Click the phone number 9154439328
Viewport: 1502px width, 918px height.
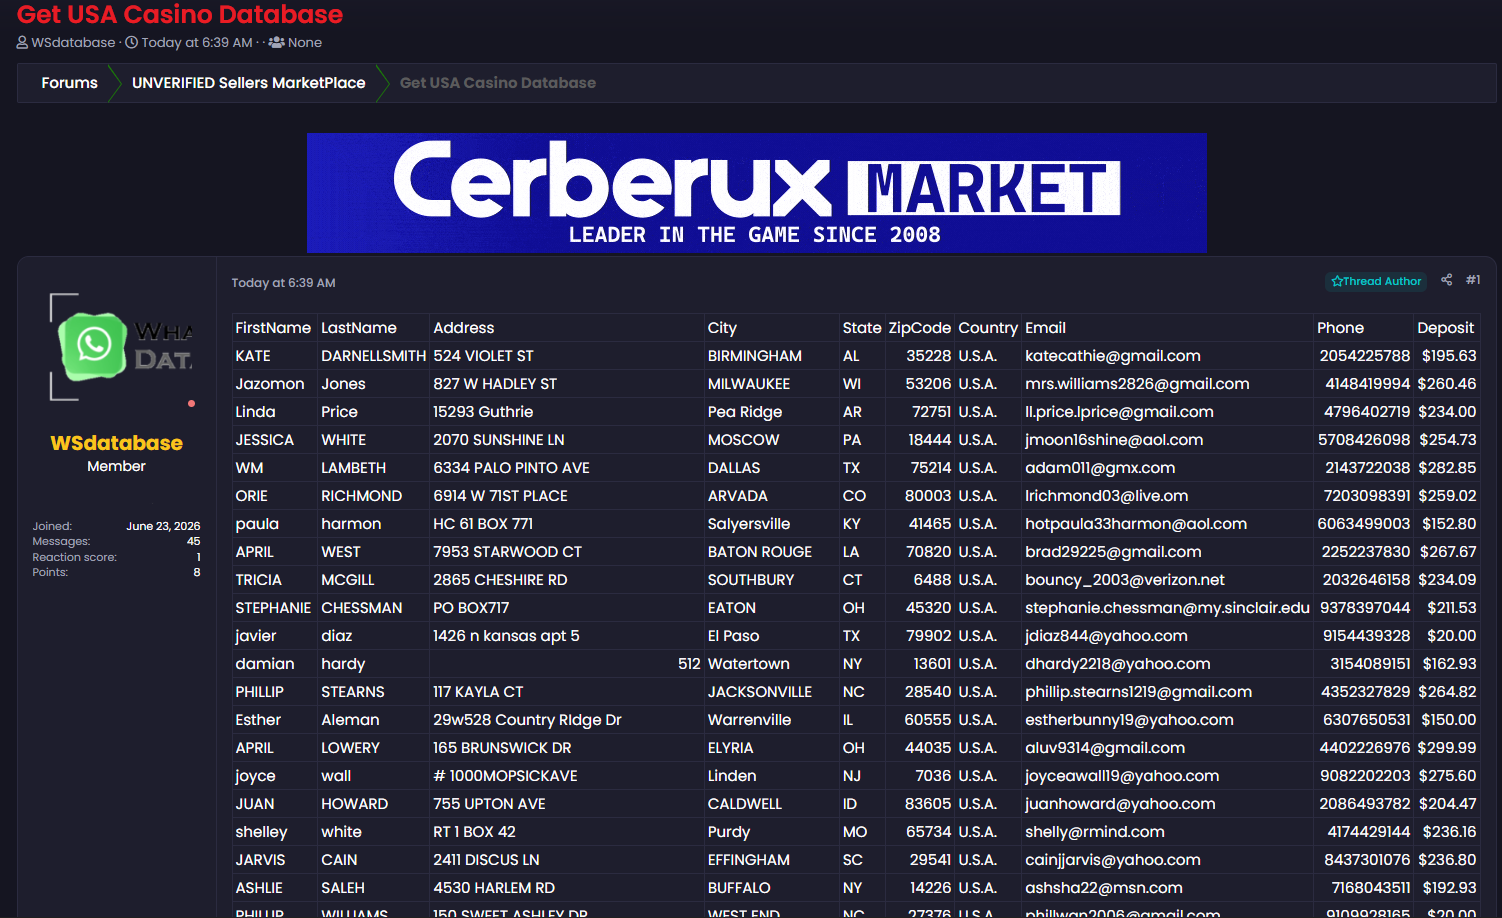coord(1366,636)
